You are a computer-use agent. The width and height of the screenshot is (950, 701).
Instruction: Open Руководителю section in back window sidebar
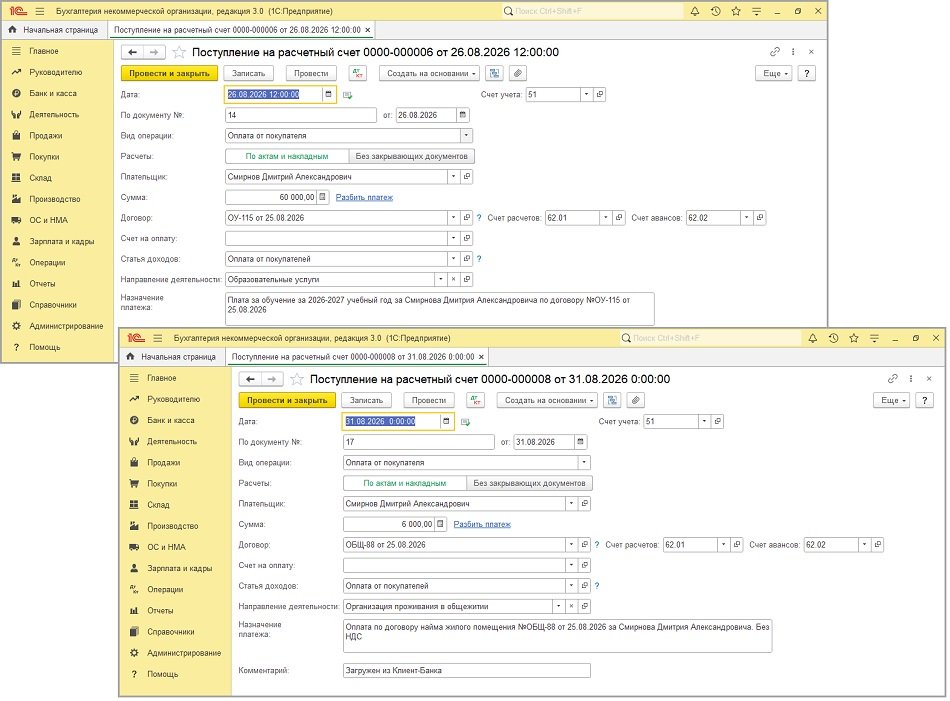click(55, 72)
